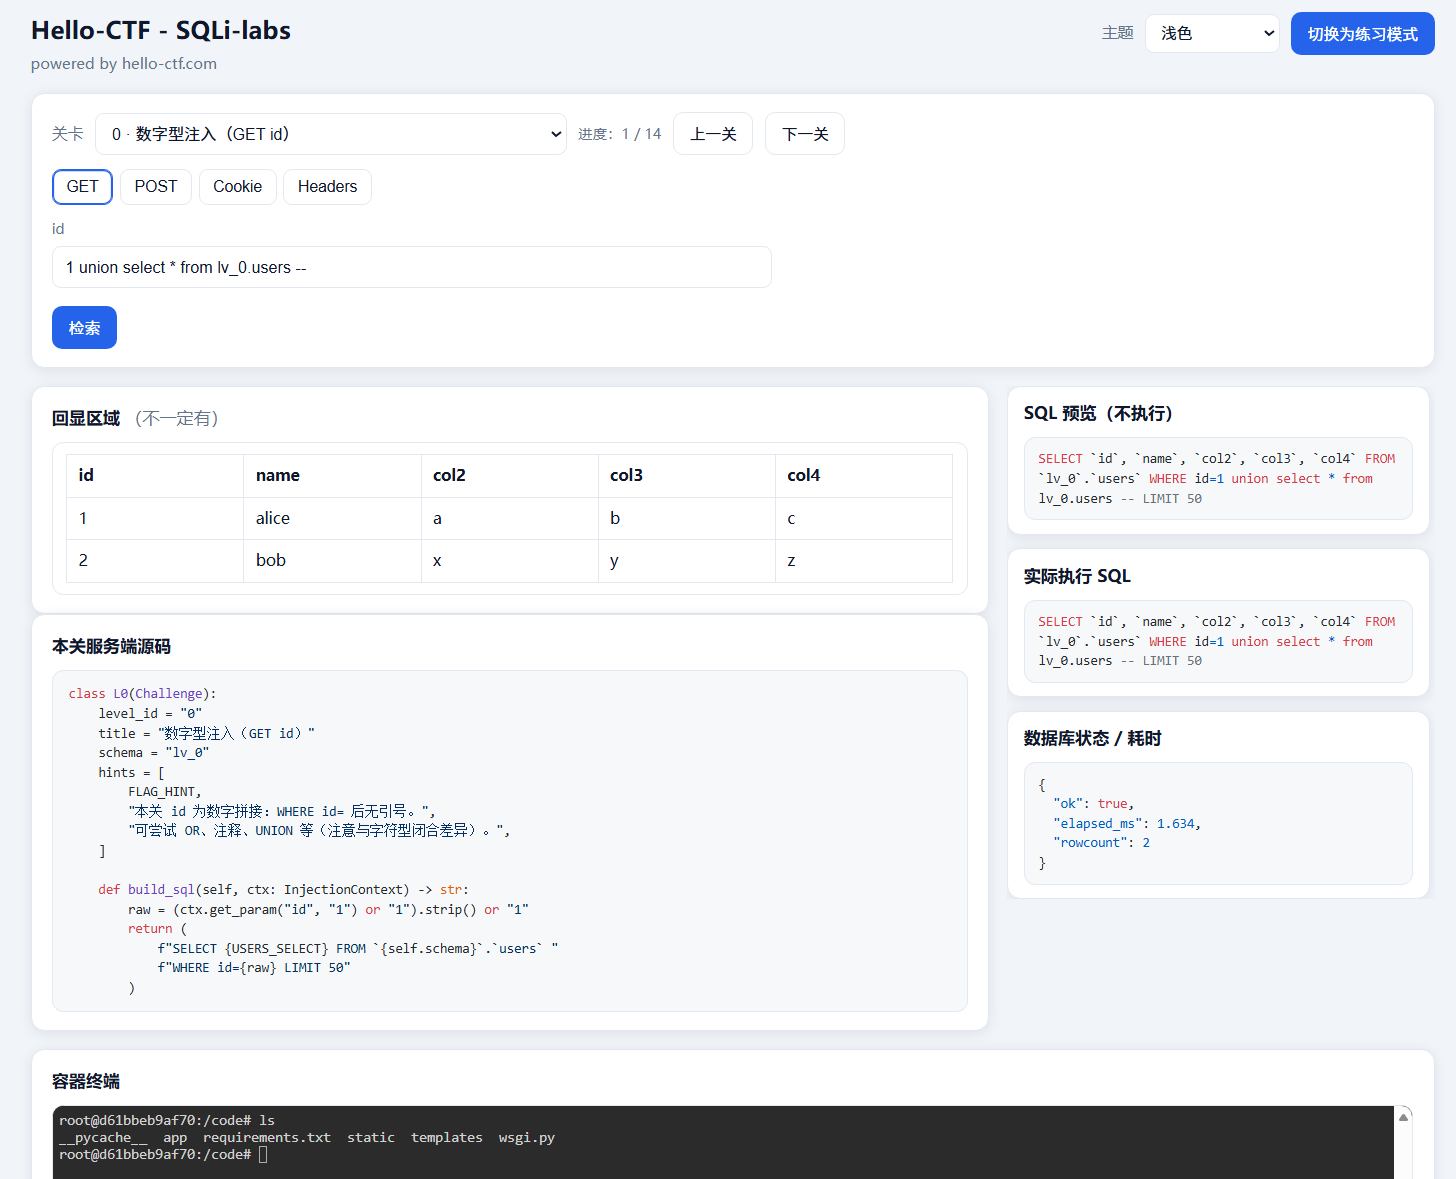Click the 切换为练习模式 button
The image size is (1456, 1179).
[x=1362, y=34]
